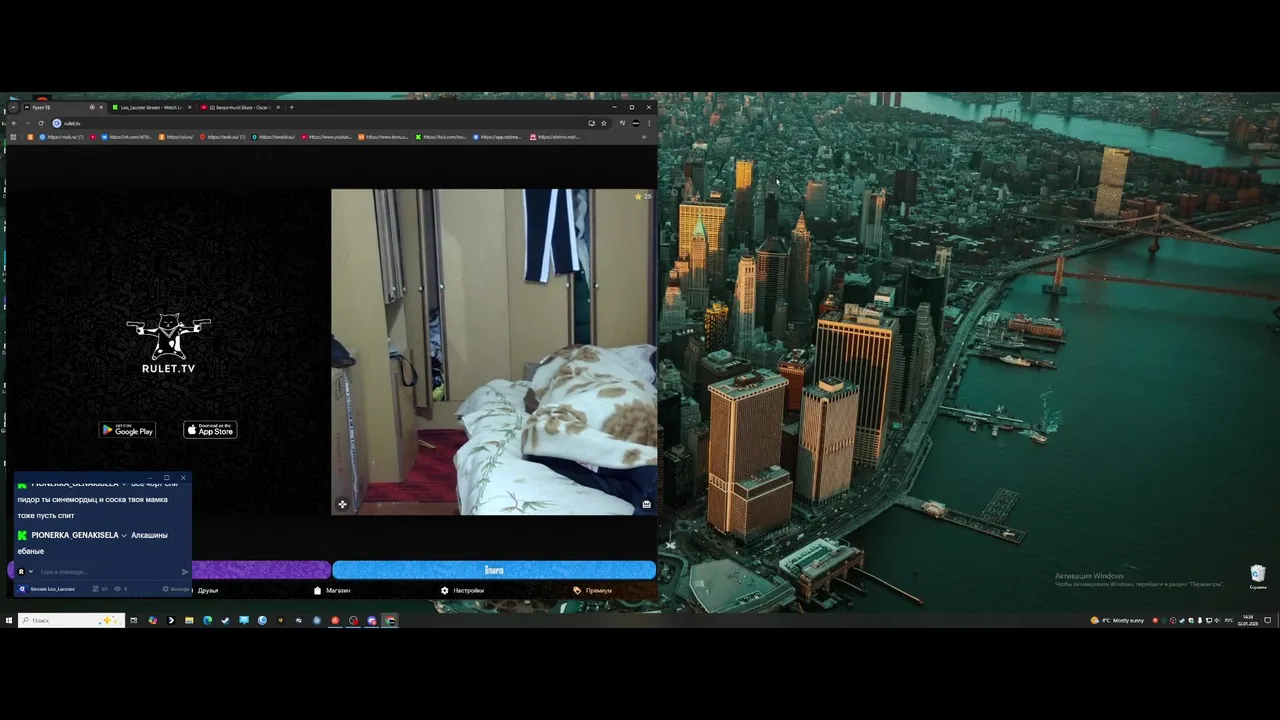Click the star rating badge on the video

pos(643,196)
